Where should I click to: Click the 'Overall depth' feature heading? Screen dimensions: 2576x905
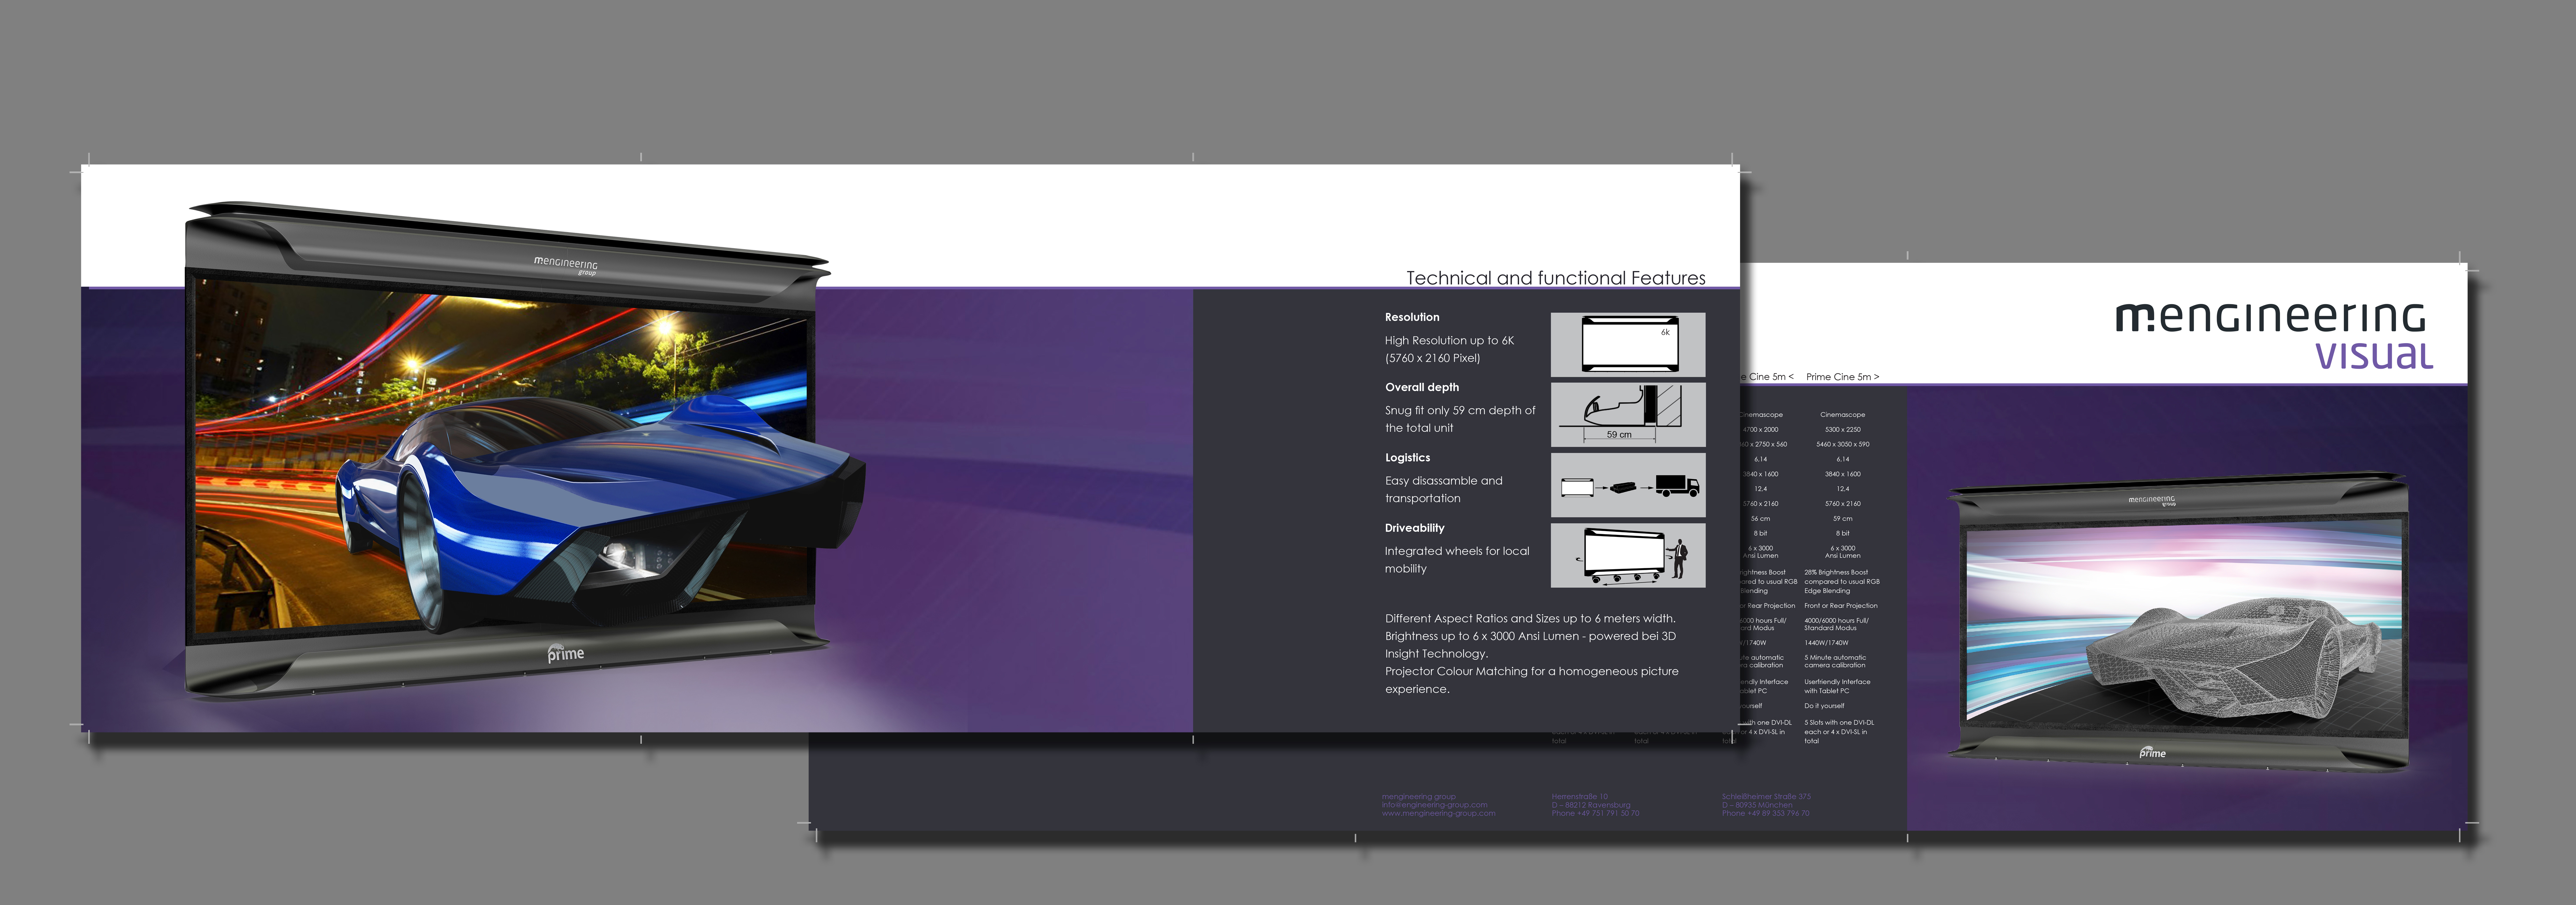pos(1422,387)
